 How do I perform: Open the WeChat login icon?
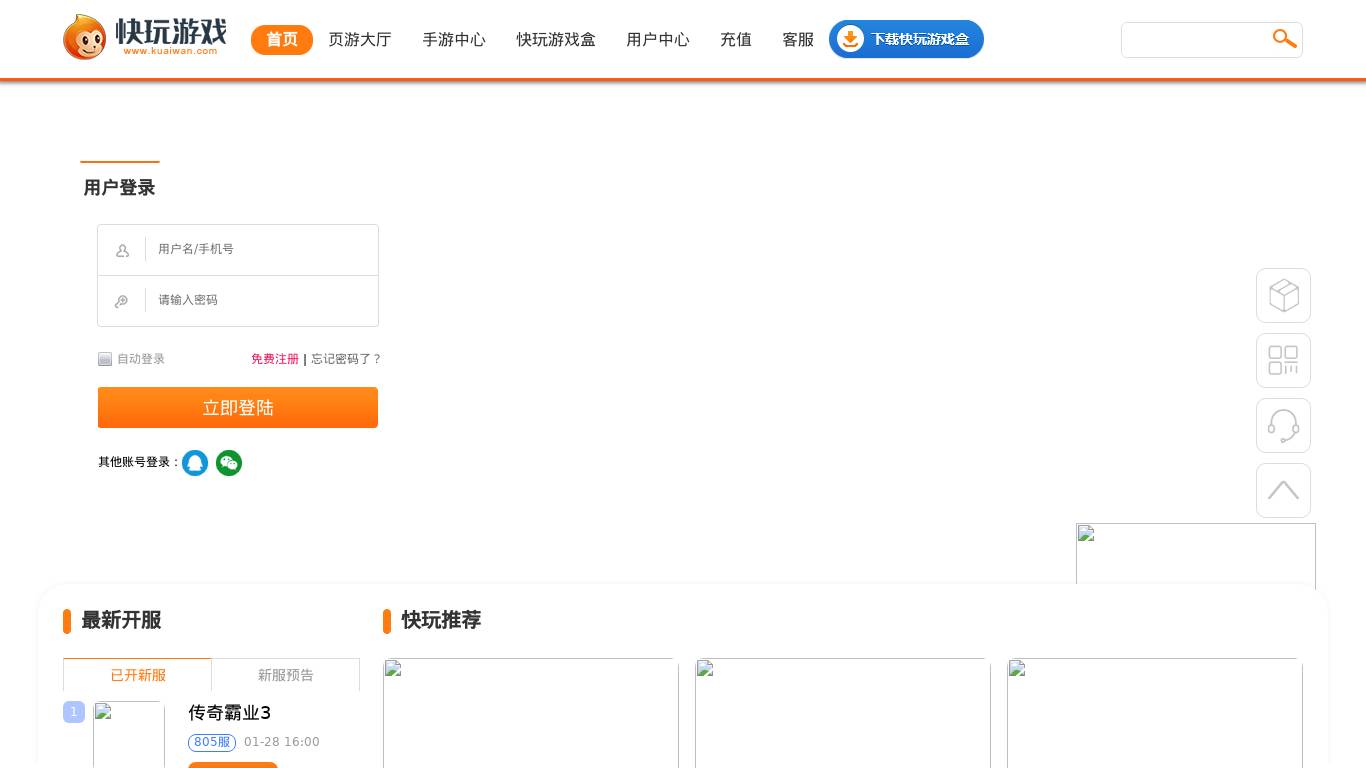(x=229, y=463)
